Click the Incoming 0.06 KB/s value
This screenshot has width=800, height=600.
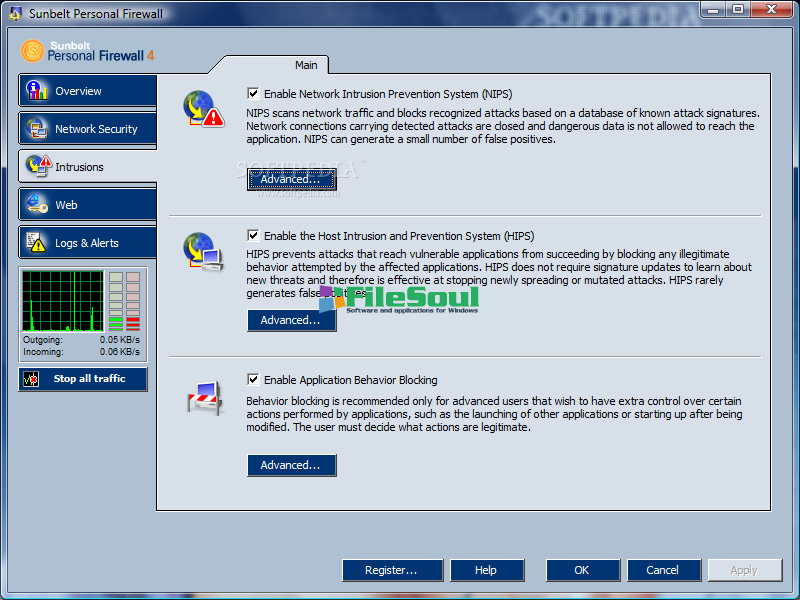pos(119,352)
